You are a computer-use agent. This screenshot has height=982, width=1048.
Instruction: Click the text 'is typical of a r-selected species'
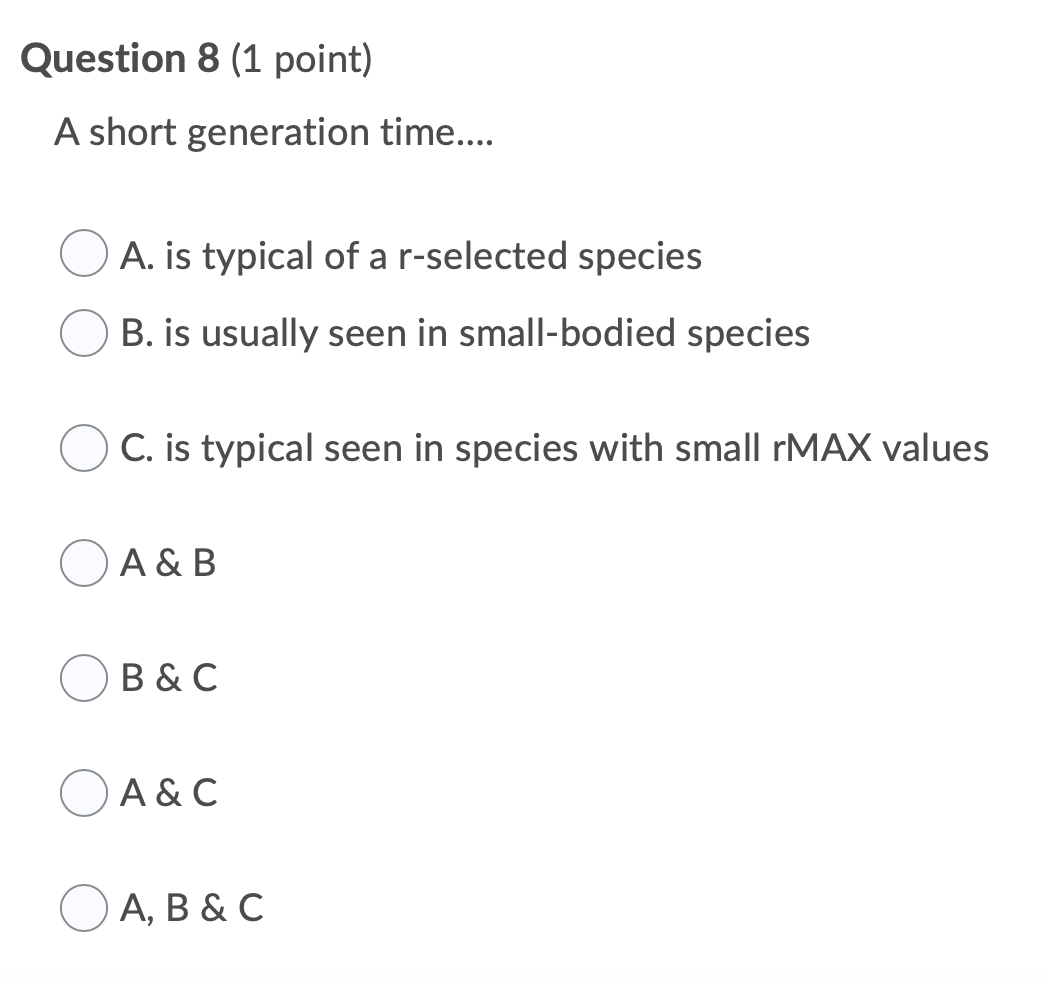click(410, 256)
